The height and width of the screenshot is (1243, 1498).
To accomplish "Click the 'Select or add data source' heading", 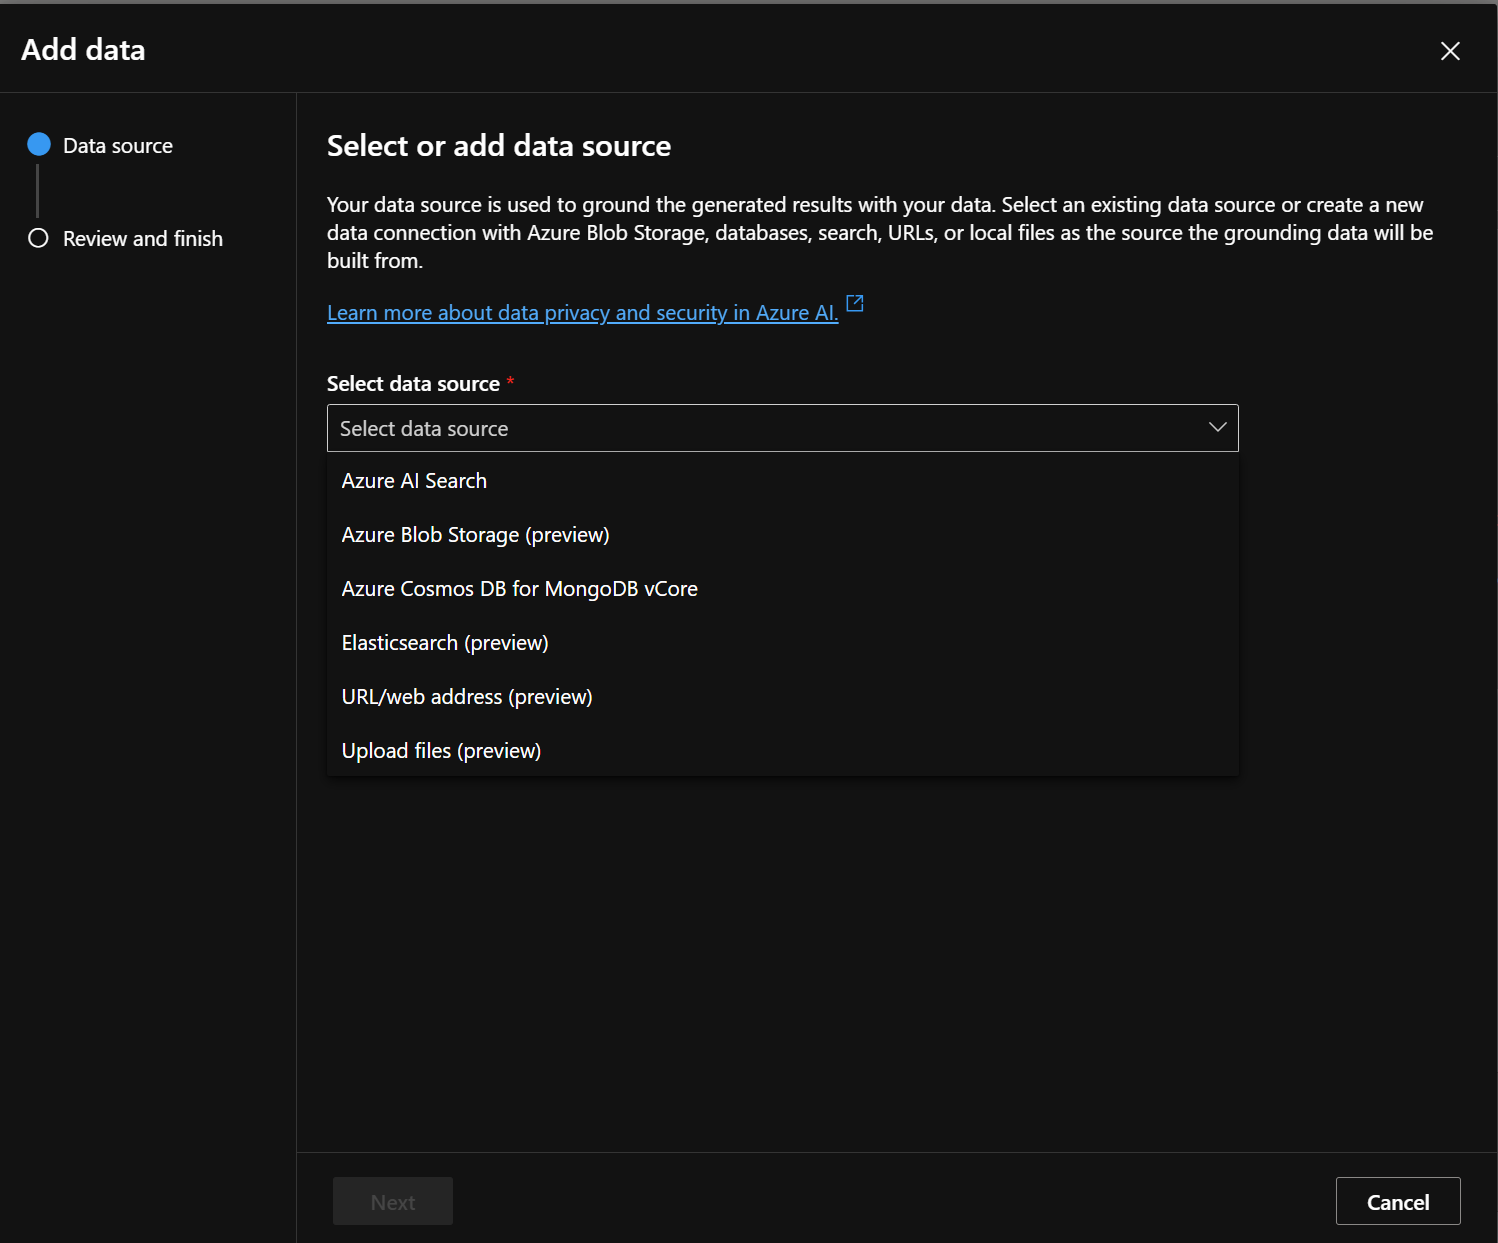I will 499,146.
